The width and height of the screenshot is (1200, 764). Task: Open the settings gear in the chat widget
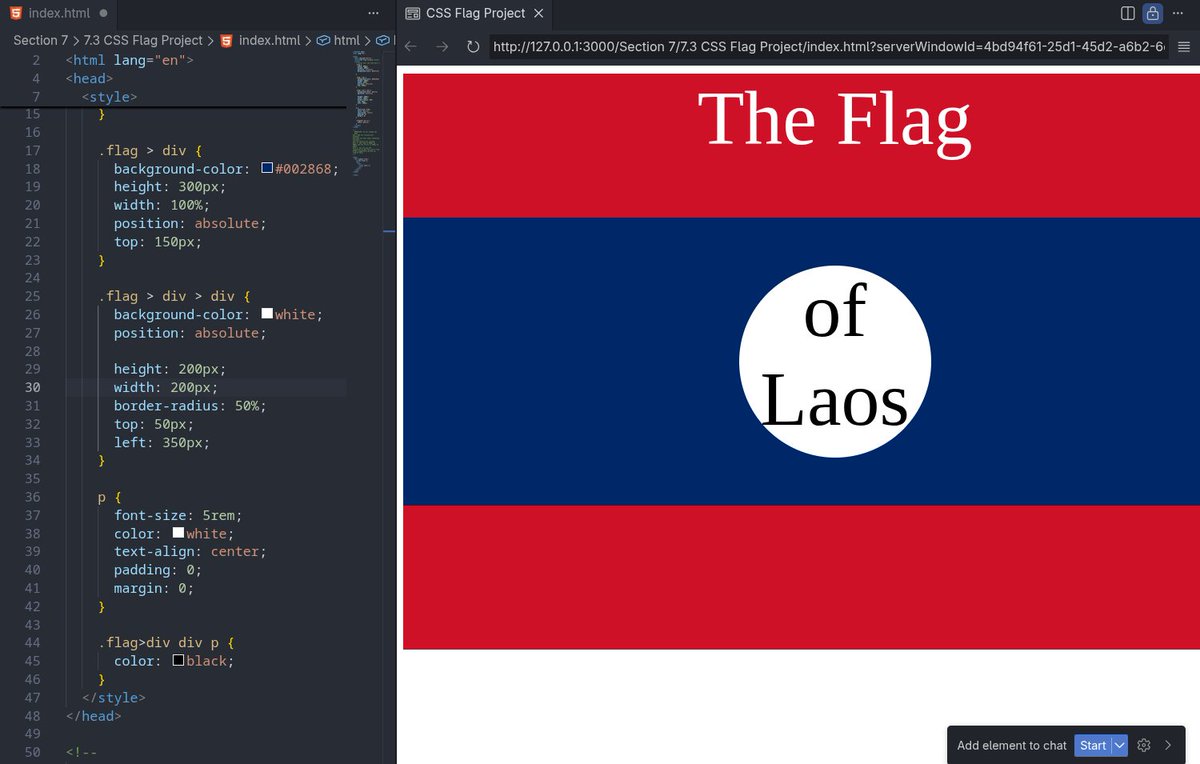pos(1144,745)
